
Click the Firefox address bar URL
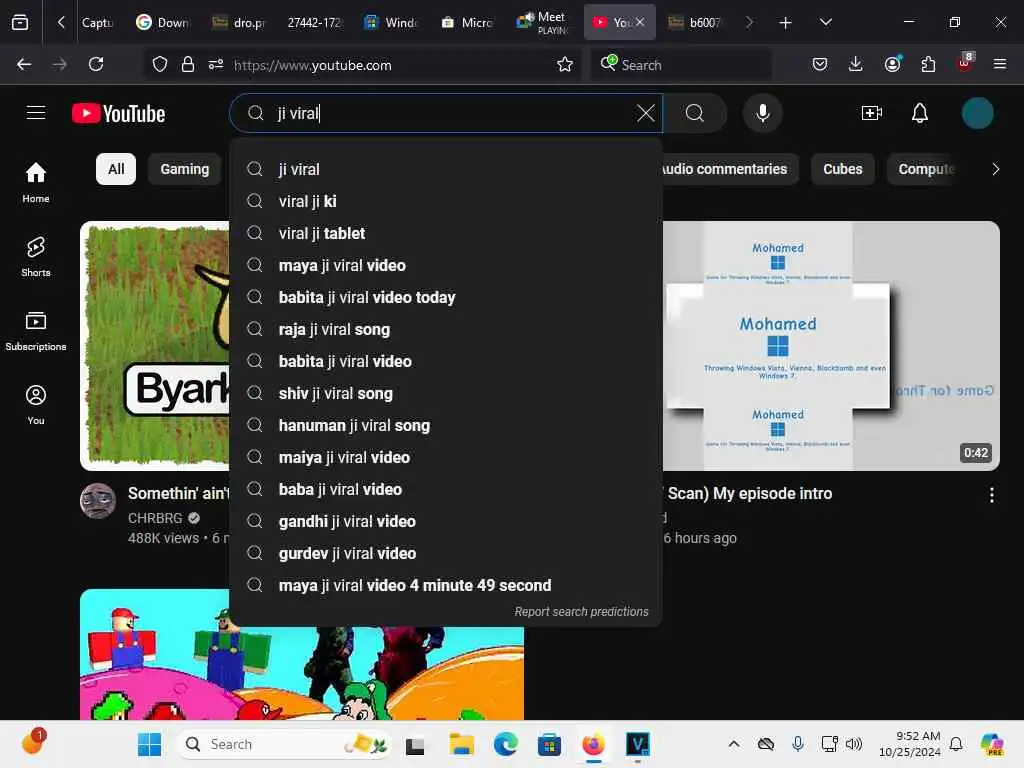click(312, 65)
